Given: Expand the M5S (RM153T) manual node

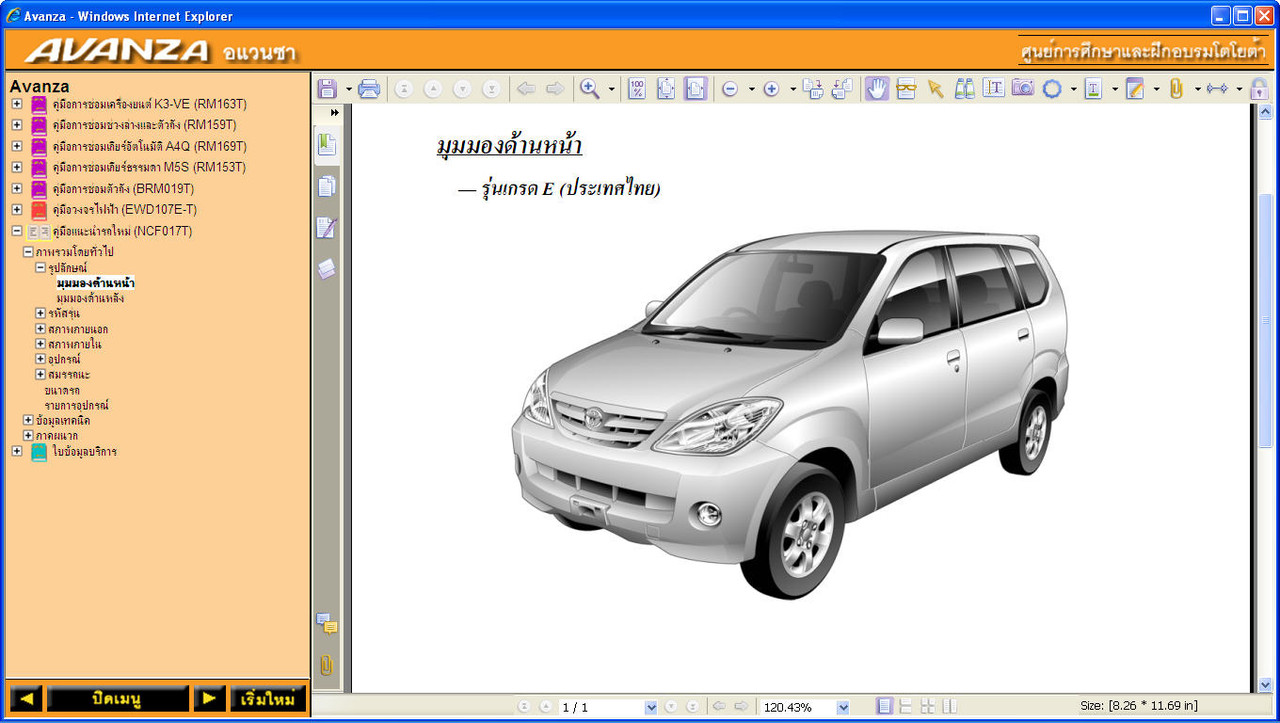Looking at the screenshot, I should [17, 167].
